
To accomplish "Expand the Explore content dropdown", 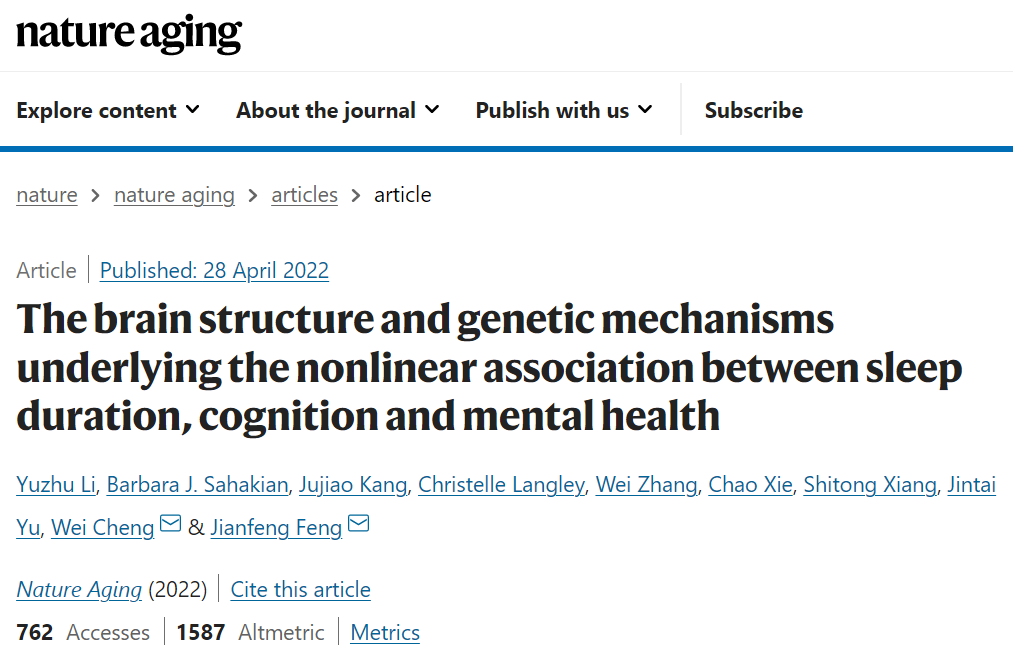I will pos(108,111).
